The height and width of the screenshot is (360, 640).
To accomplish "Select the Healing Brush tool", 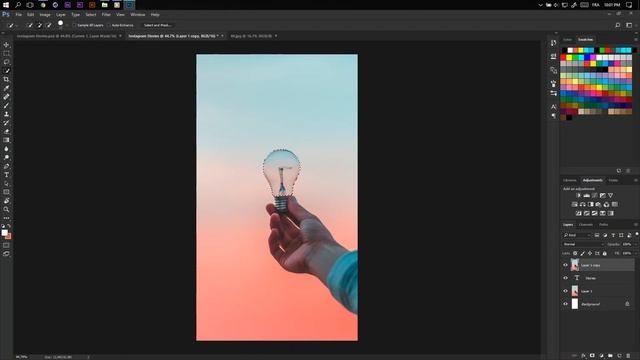I will click(6, 97).
